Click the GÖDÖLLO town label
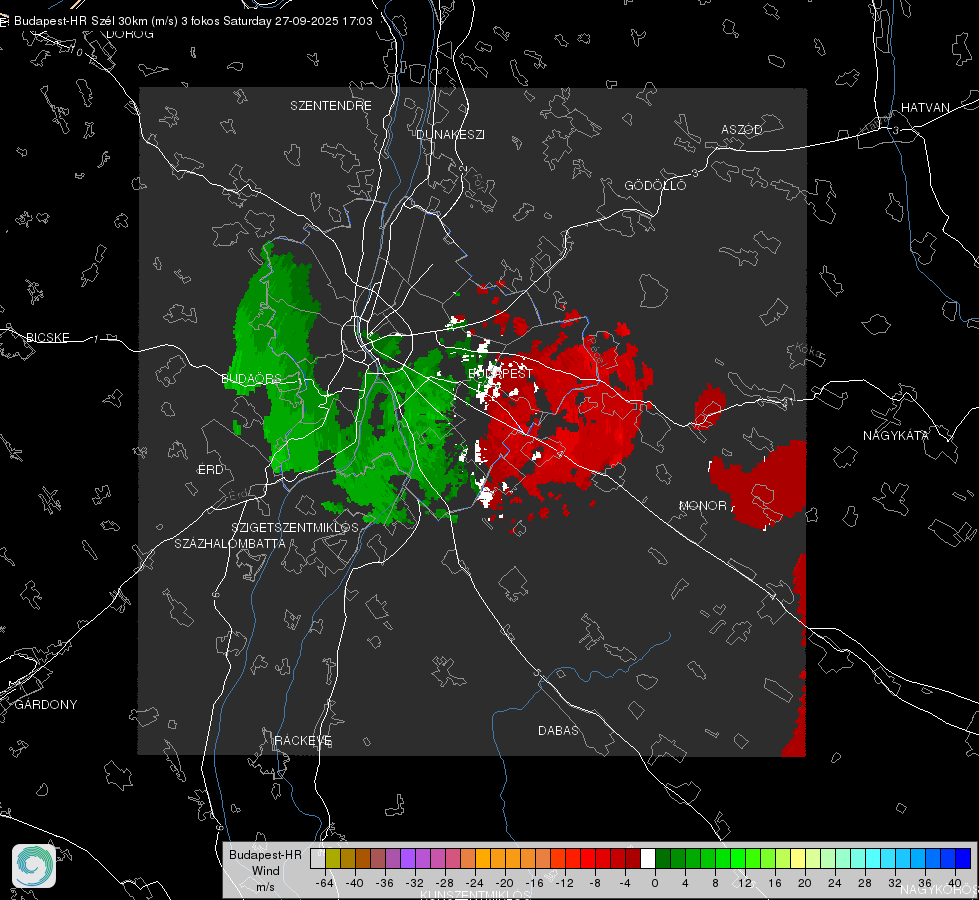Screen dimensions: 979x900 click(x=655, y=185)
